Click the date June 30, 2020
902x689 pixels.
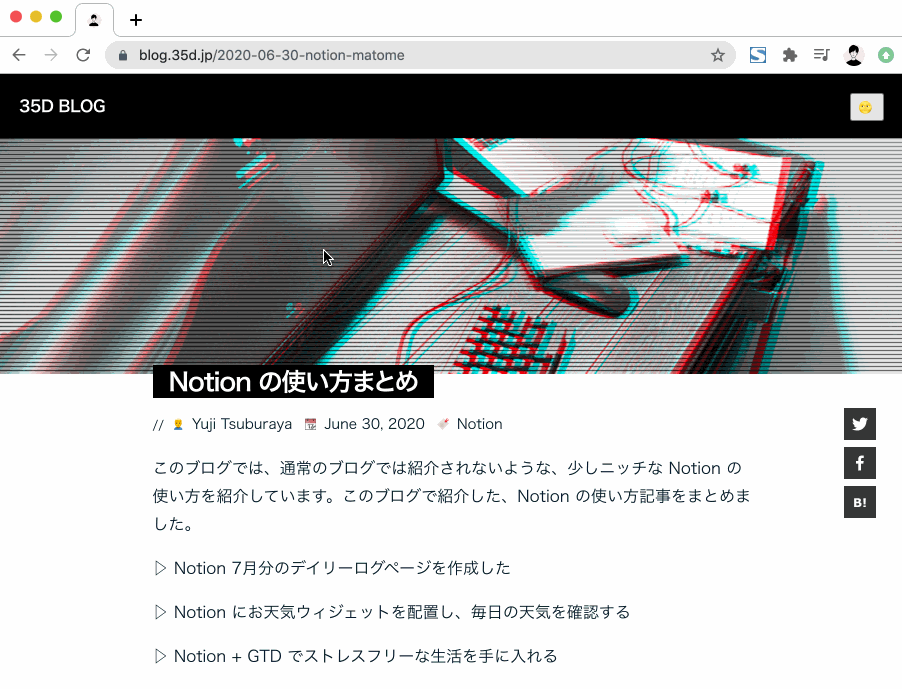(374, 424)
